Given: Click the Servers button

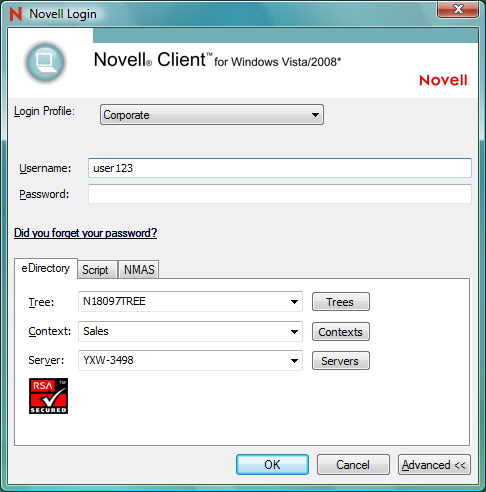Looking at the screenshot, I should click(x=341, y=361).
